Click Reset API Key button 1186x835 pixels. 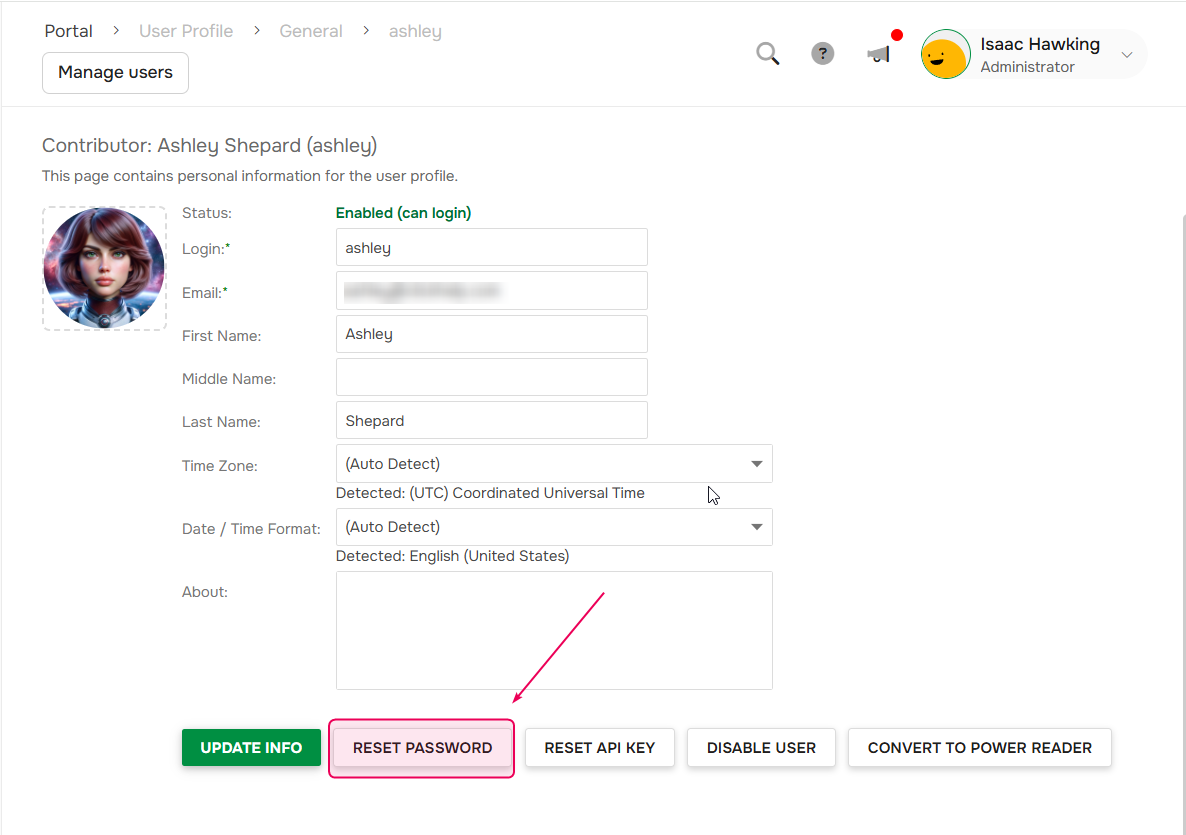600,748
